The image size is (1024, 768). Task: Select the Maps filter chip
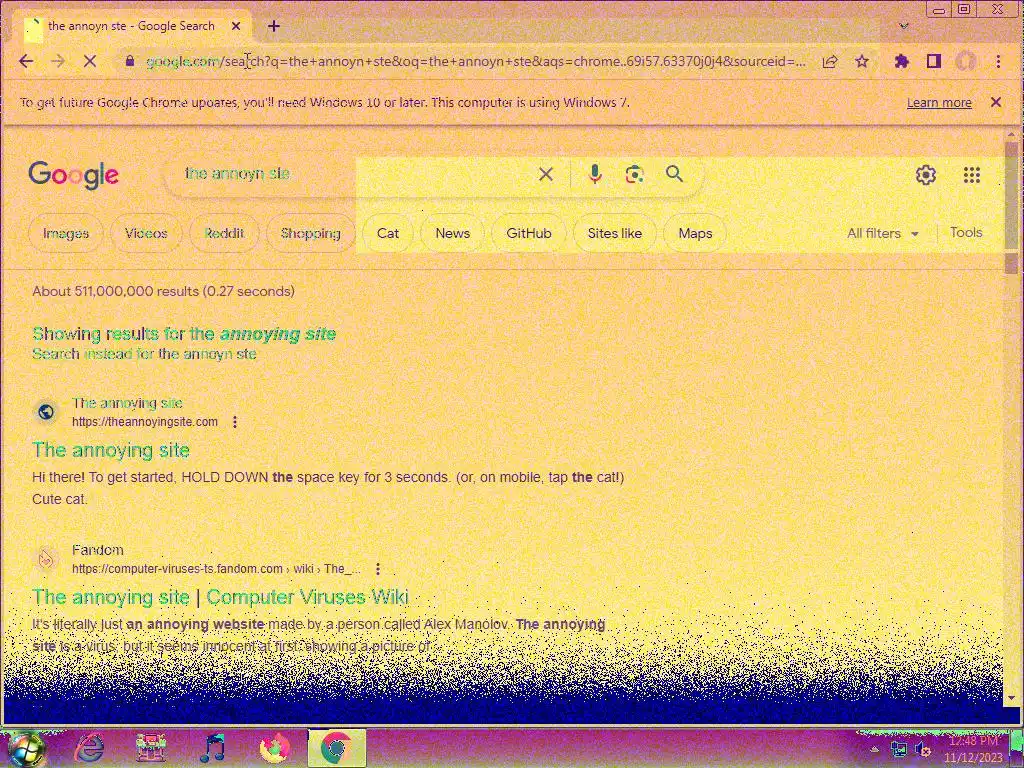[x=696, y=233]
